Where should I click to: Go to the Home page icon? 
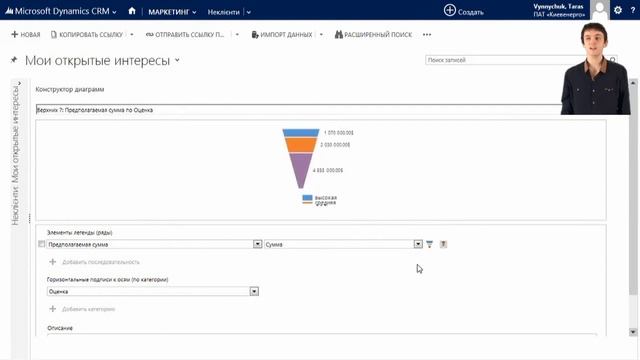tap(132, 11)
